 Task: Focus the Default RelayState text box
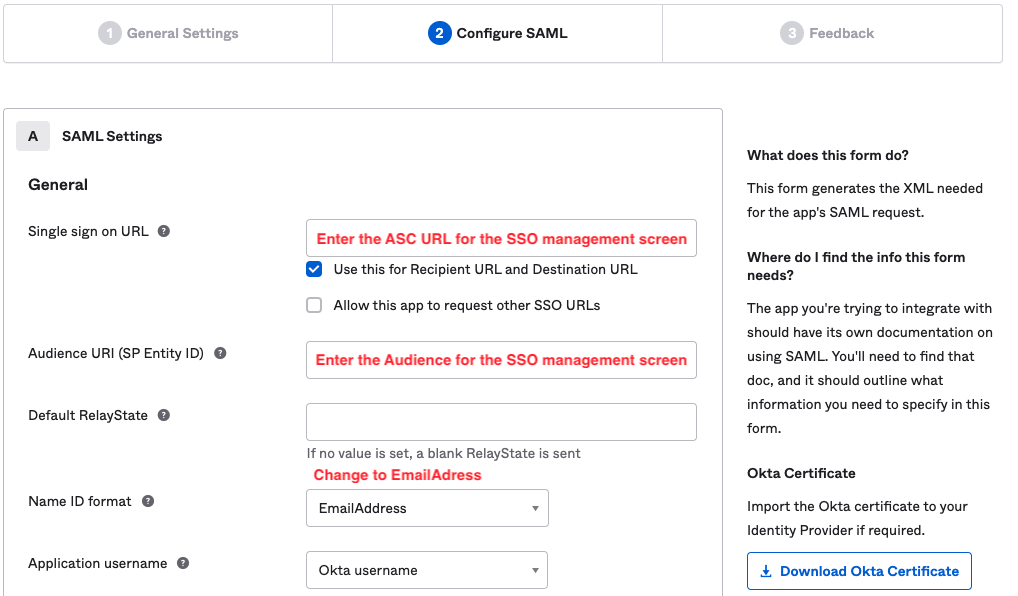pos(501,422)
